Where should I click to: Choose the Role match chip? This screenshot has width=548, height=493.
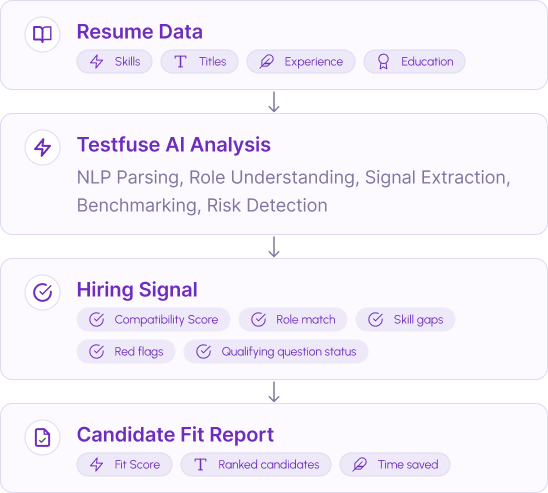click(x=293, y=319)
